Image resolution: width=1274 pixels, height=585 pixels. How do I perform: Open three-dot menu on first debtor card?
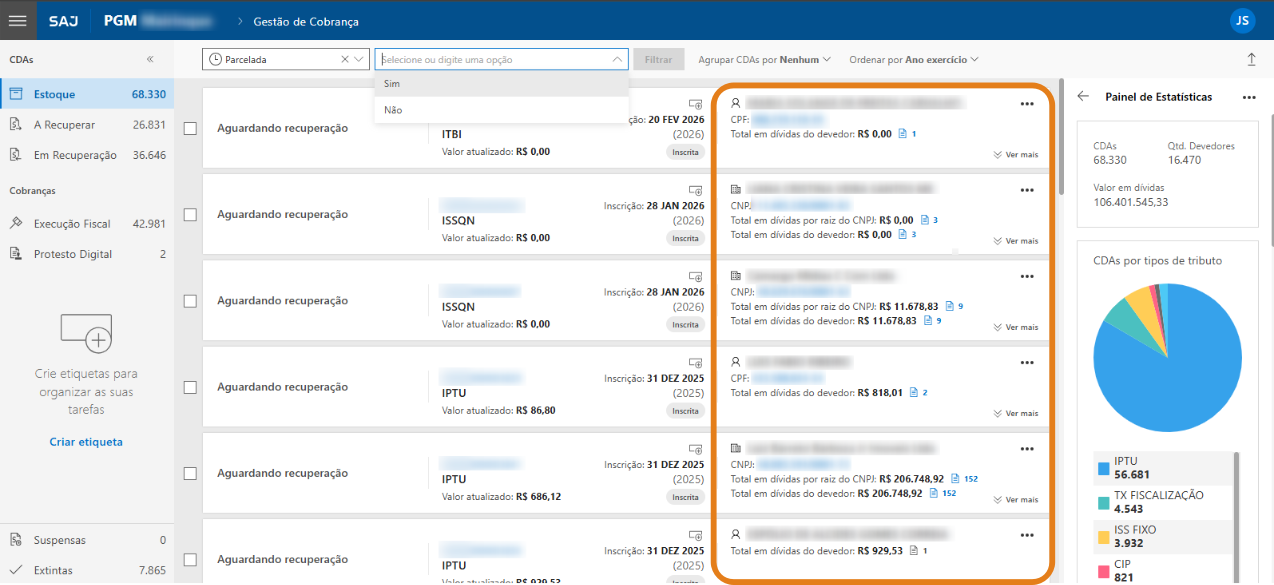[x=1026, y=104]
